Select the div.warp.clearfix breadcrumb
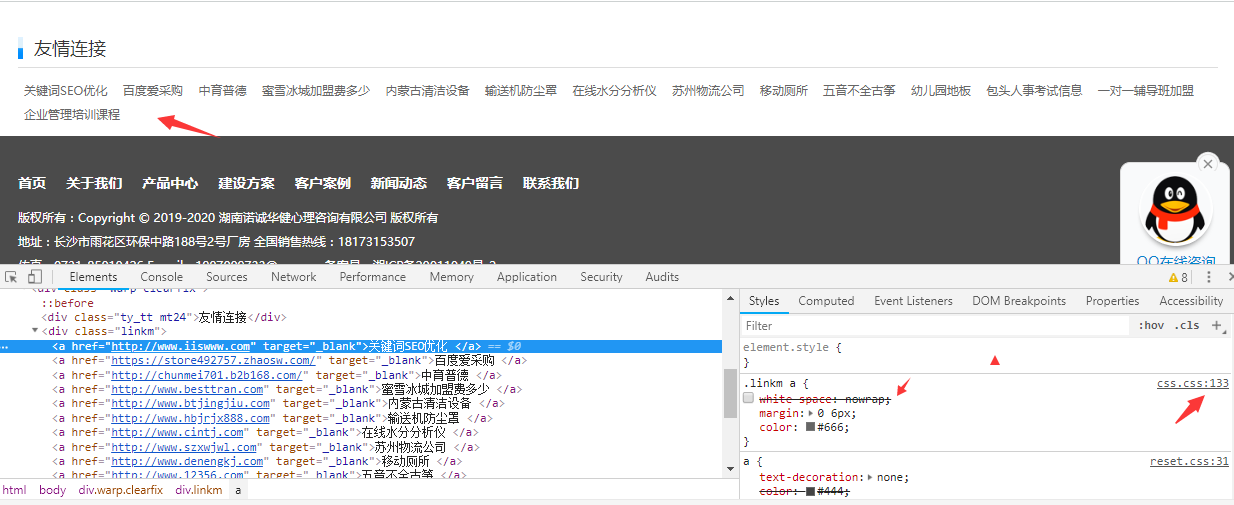This screenshot has width=1234, height=505. click(x=121, y=490)
